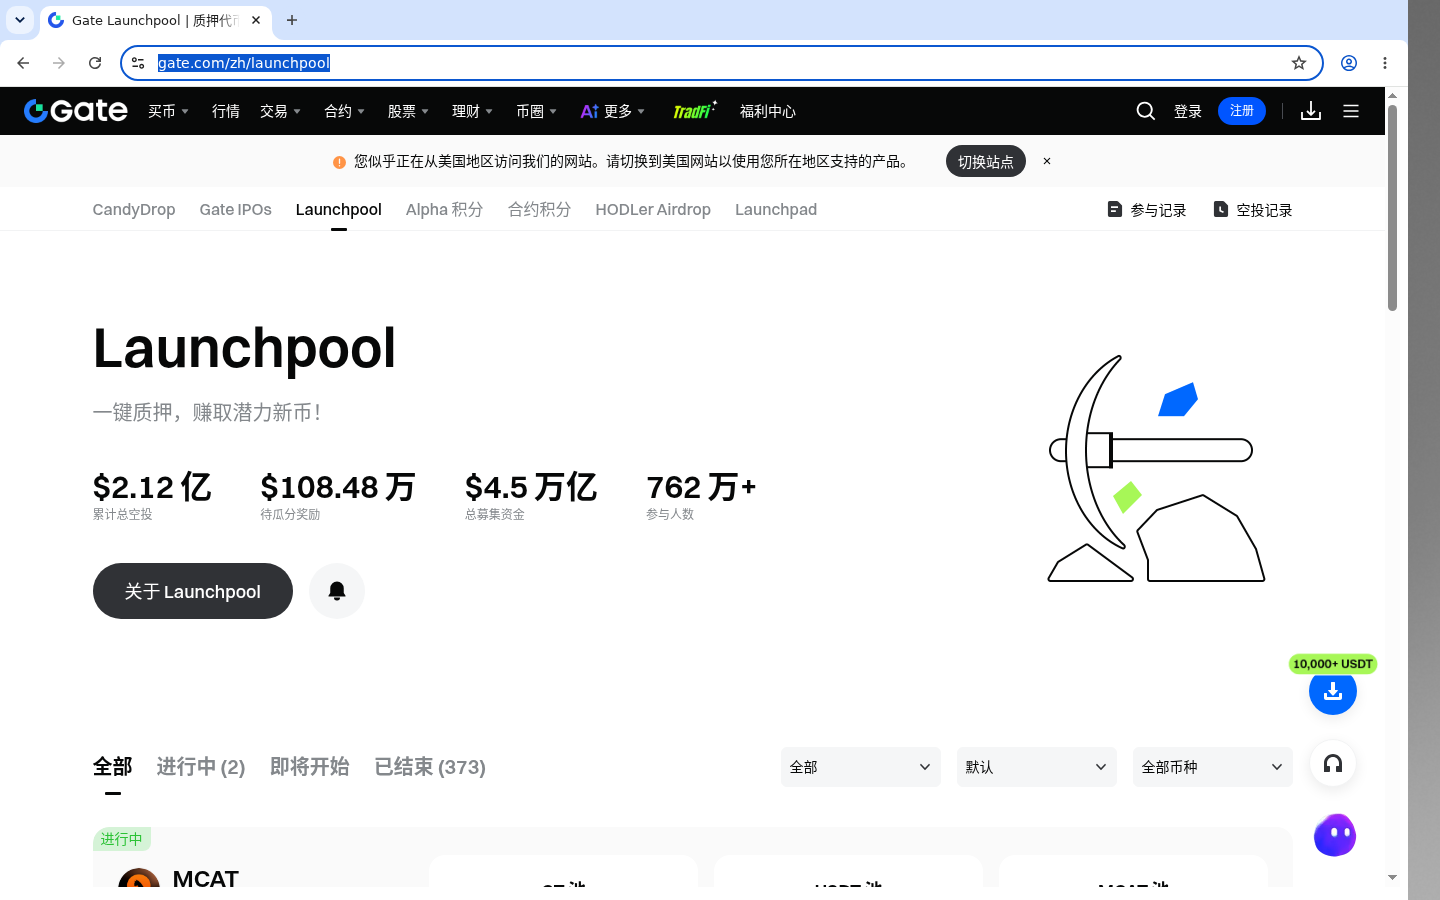Expand the 交易 menu

point(280,111)
